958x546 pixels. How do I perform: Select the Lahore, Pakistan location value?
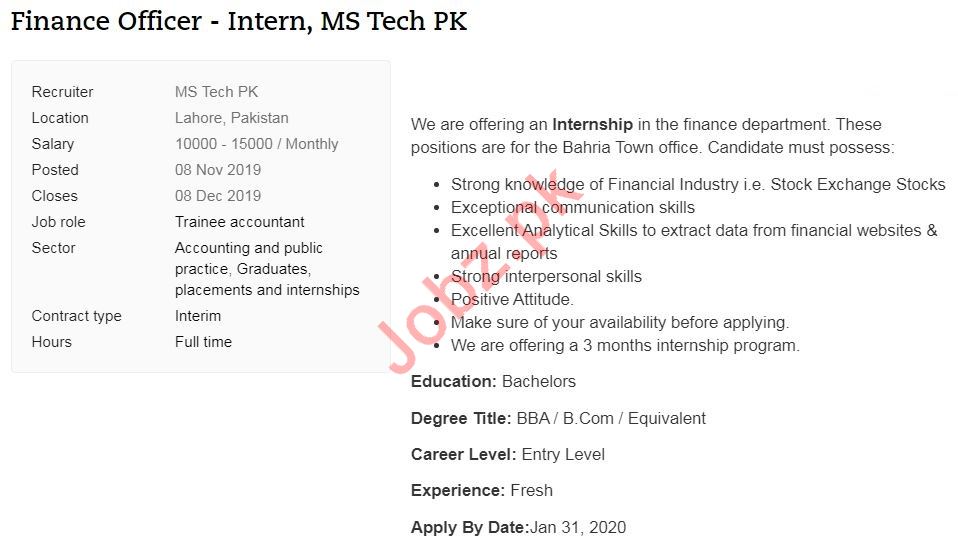231,118
